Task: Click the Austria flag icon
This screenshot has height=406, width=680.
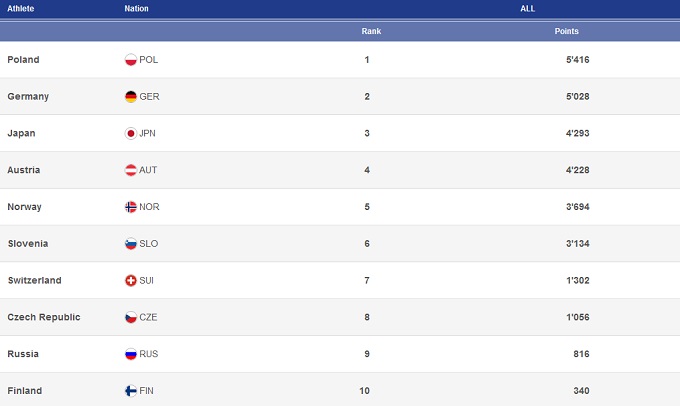Action: (130, 170)
